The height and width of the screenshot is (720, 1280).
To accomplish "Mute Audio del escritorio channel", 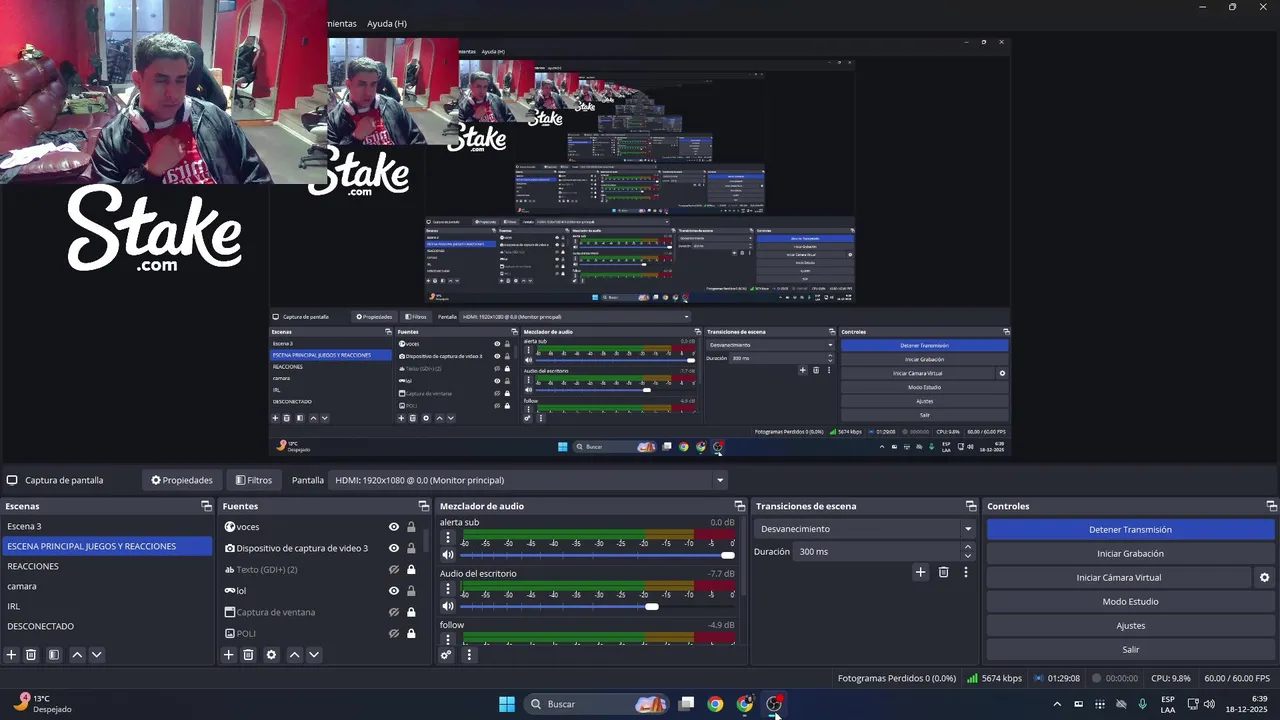I will [448, 606].
